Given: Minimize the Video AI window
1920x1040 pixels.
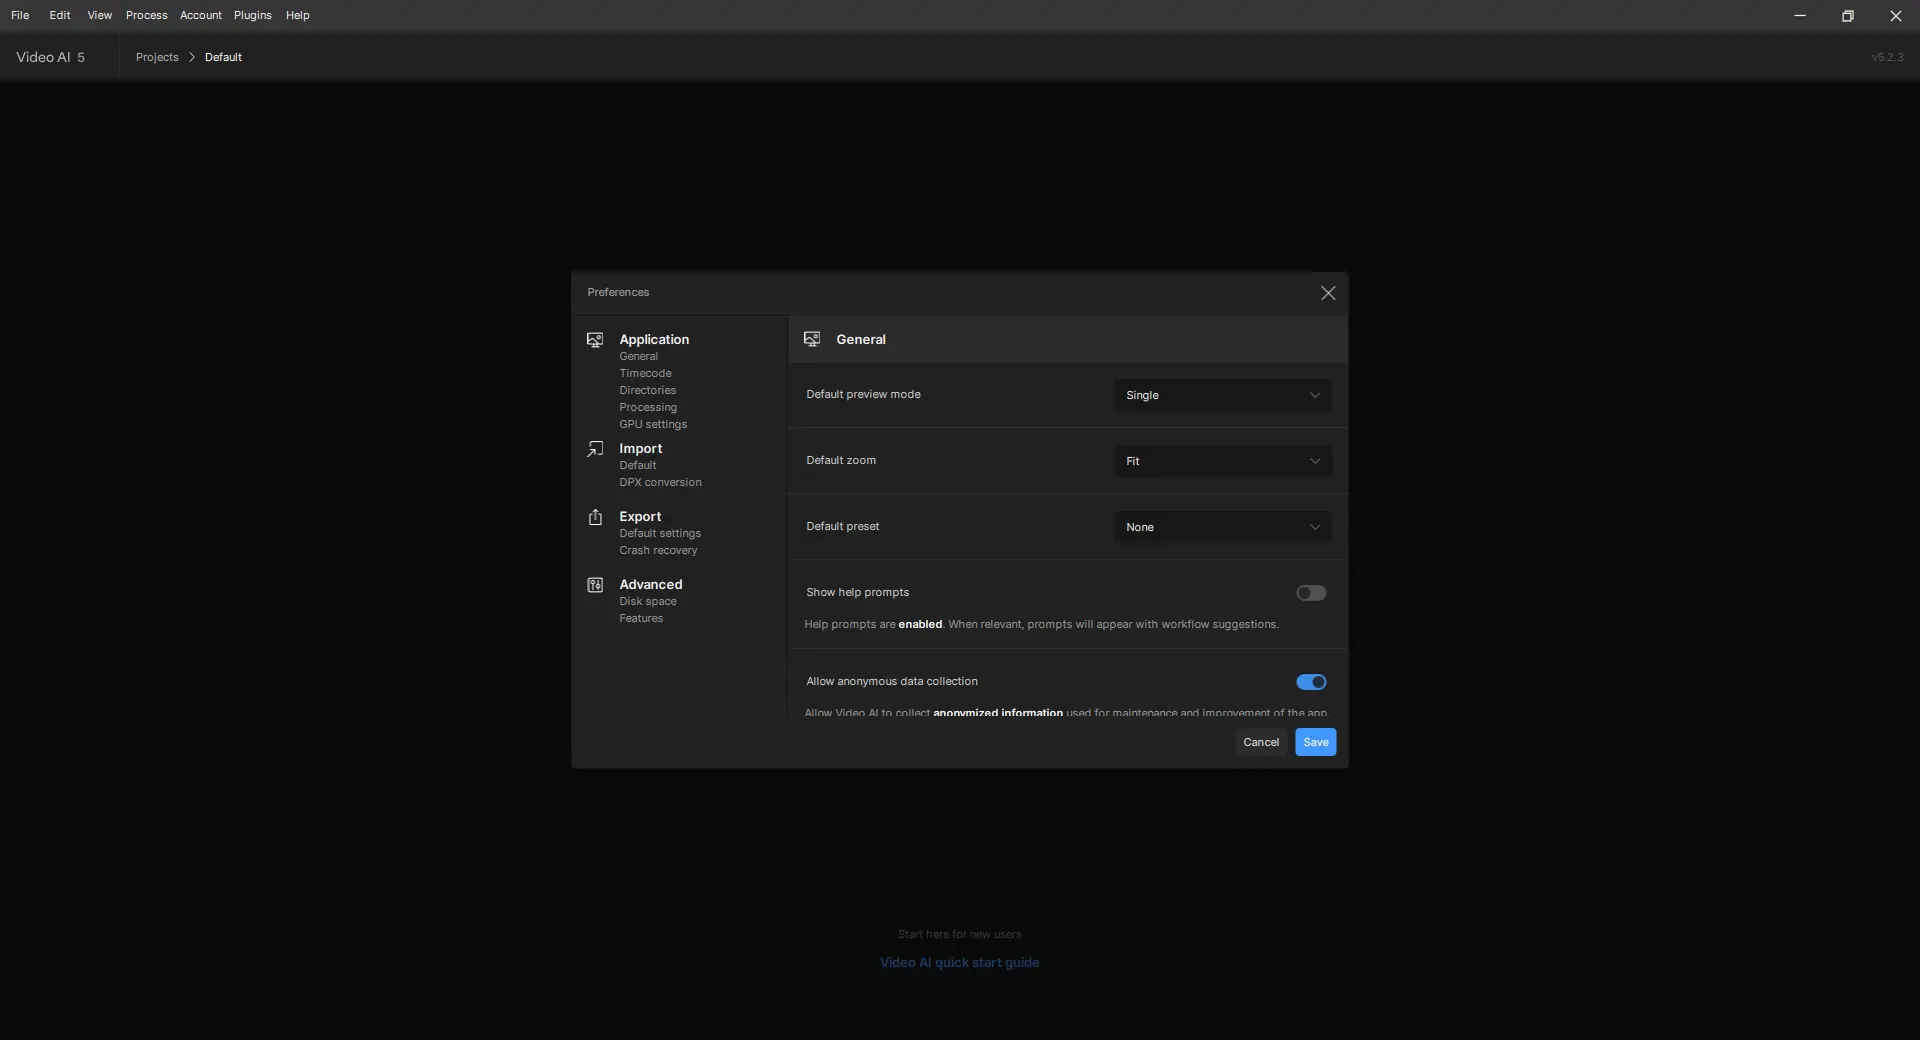Looking at the screenshot, I should [x=1799, y=16].
